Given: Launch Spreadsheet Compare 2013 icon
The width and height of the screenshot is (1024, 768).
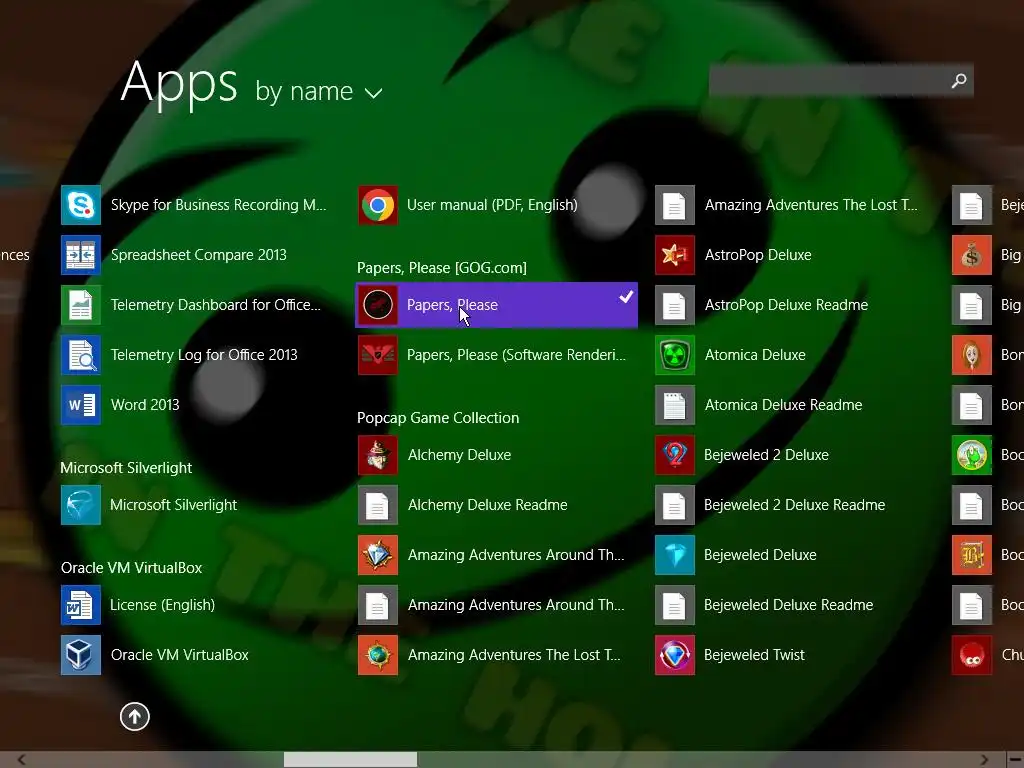Looking at the screenshot, I should (80, 255).
